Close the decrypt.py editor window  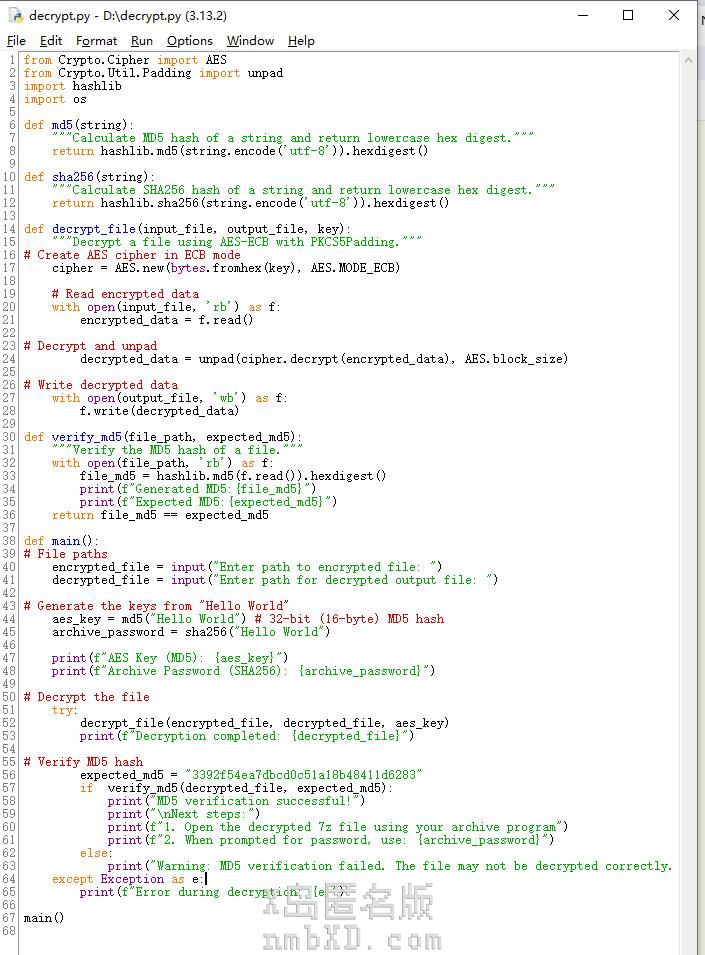pyautogui.click(x=675, y=16)
